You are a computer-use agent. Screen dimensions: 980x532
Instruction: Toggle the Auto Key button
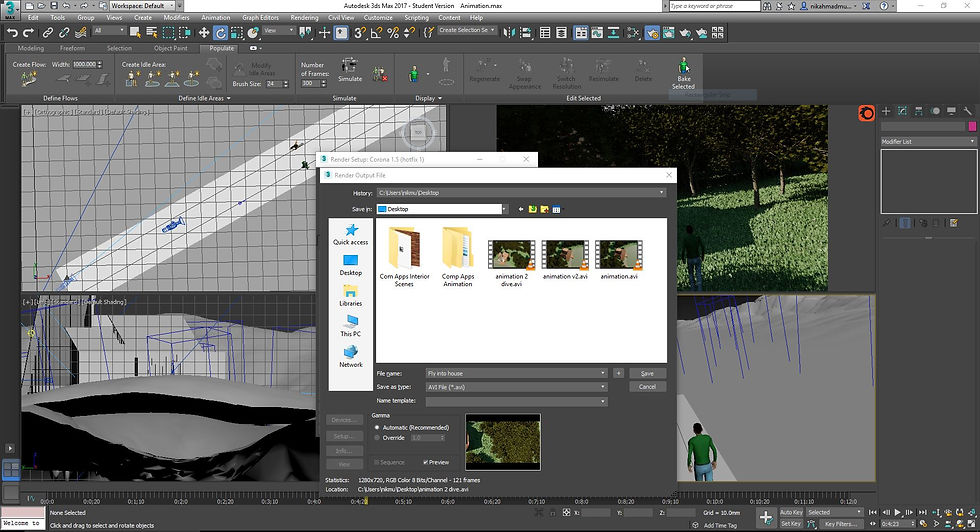coord(791,513)
